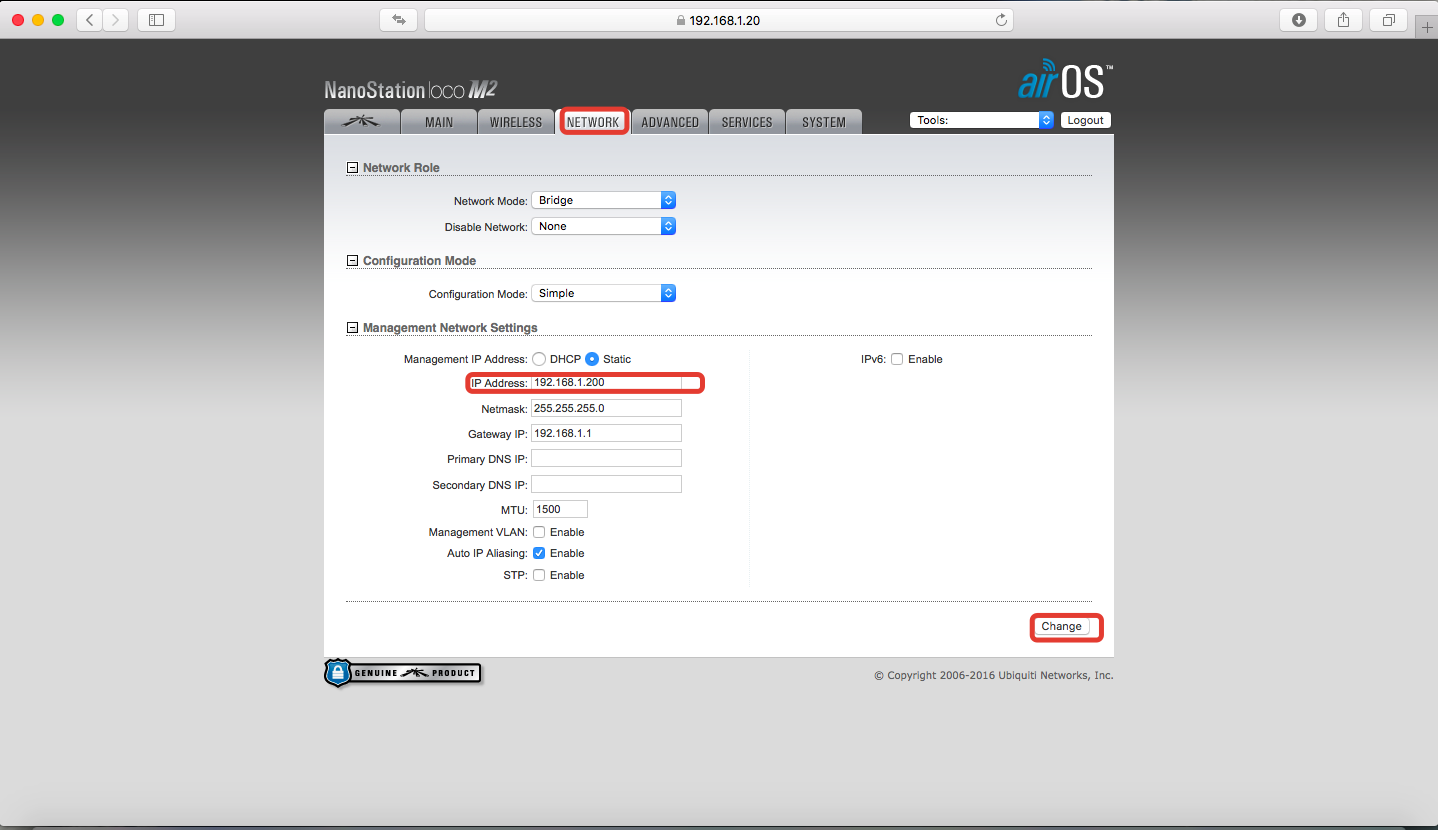
Task: Enable the STP checkbox
Action: [539, 575]
